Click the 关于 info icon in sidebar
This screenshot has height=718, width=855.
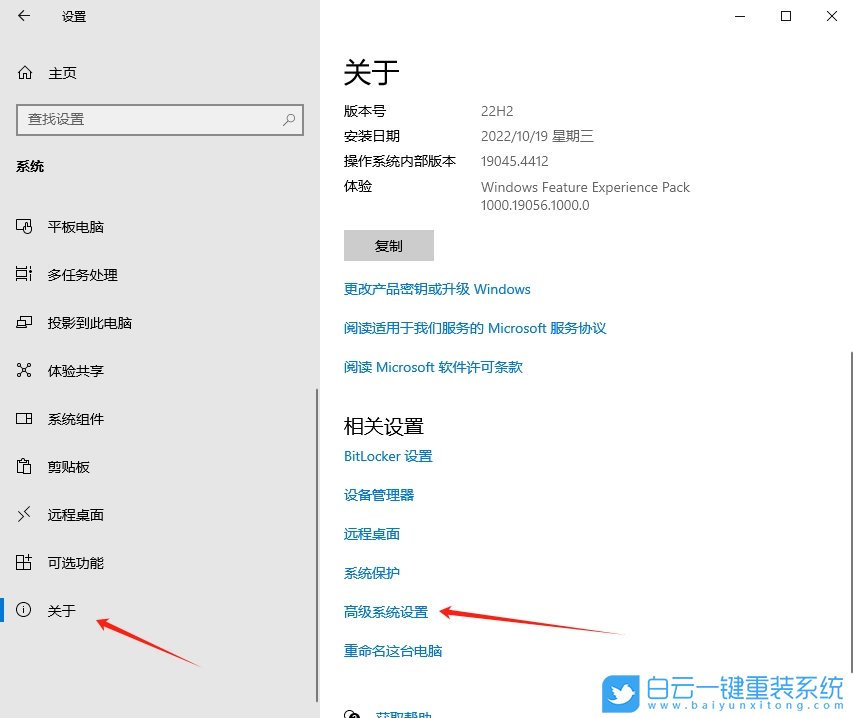coord(22,610)
